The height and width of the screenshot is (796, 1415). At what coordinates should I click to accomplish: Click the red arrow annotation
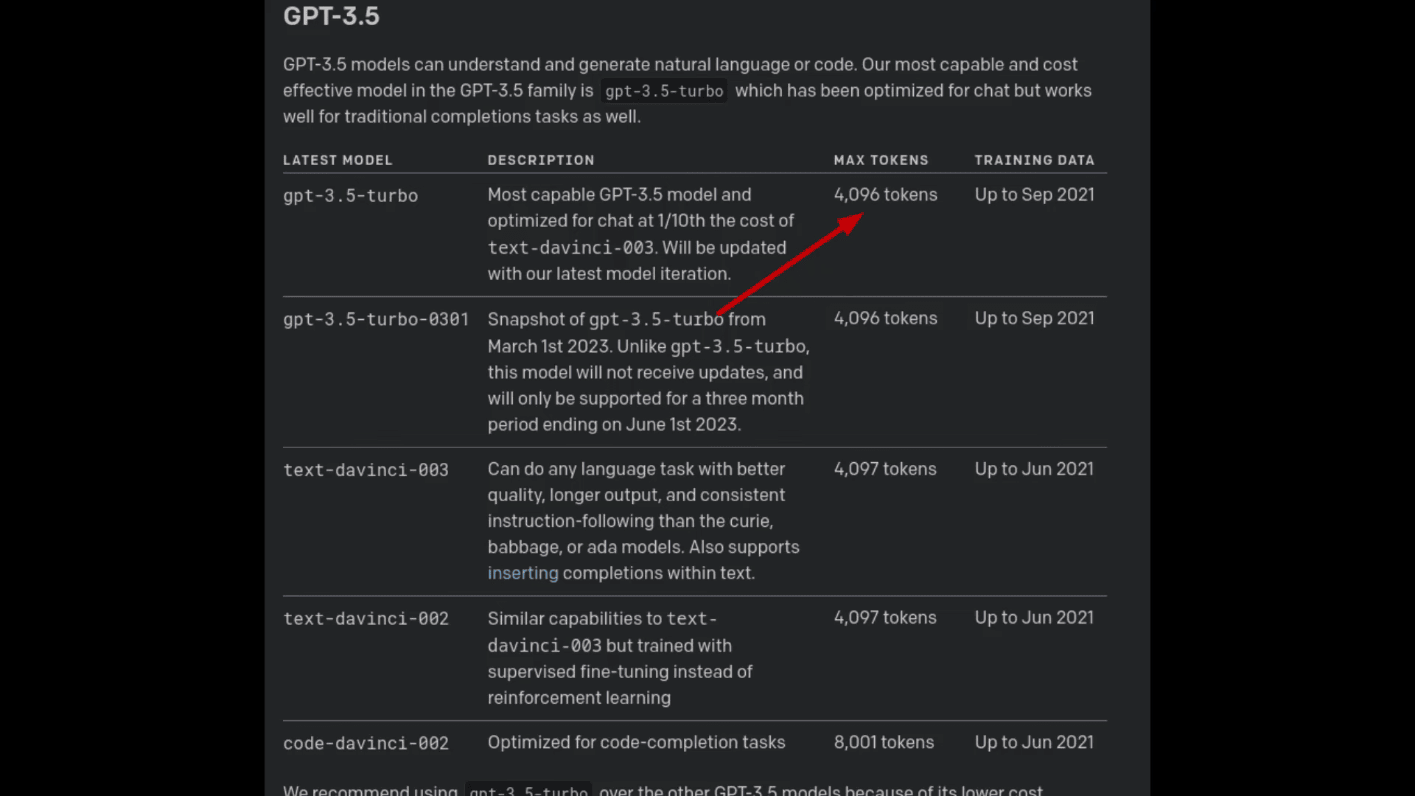tap(790, 264)
